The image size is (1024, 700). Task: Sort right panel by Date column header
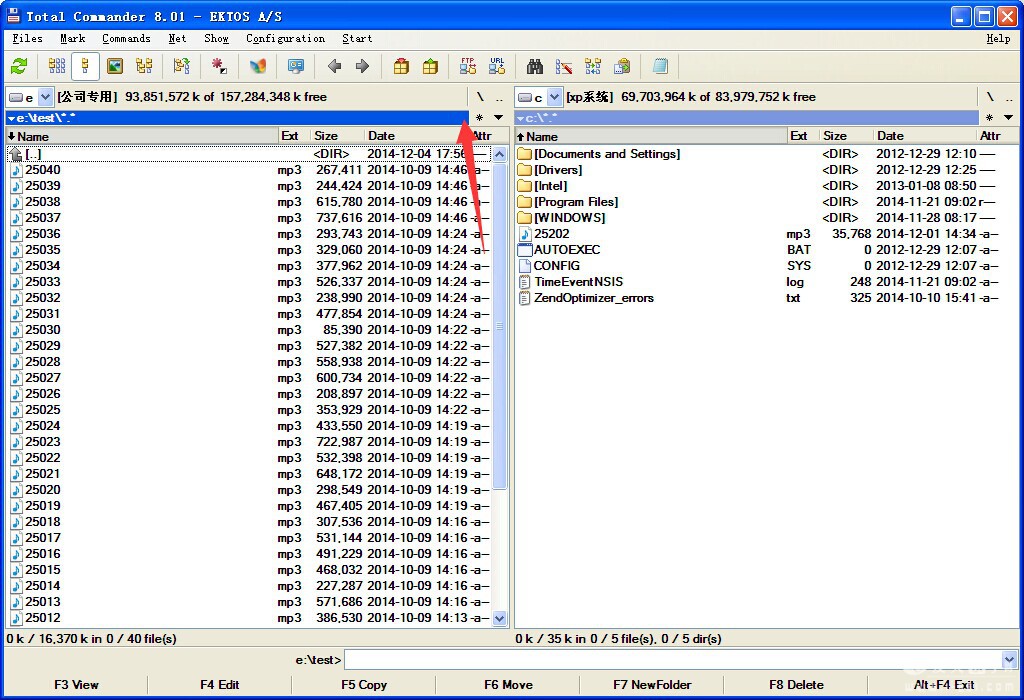(x=925, y=136)
